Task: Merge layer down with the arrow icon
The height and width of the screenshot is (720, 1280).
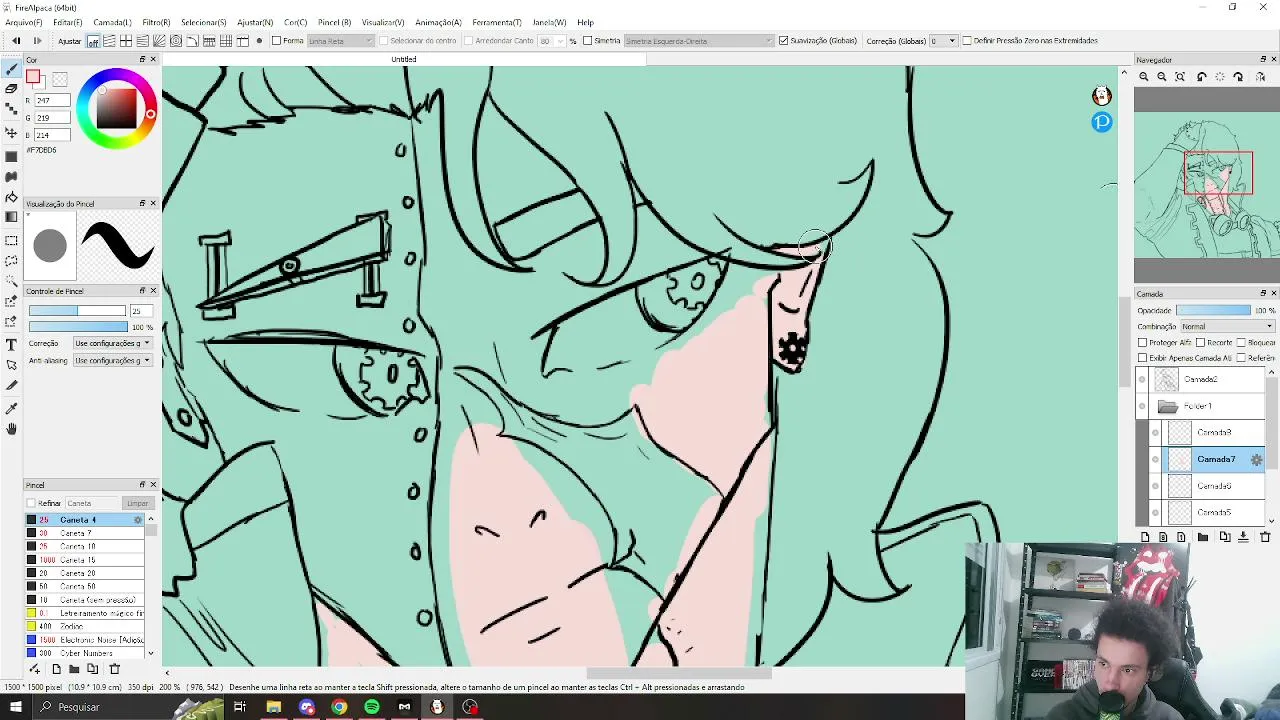Action: coord(1243,537)
